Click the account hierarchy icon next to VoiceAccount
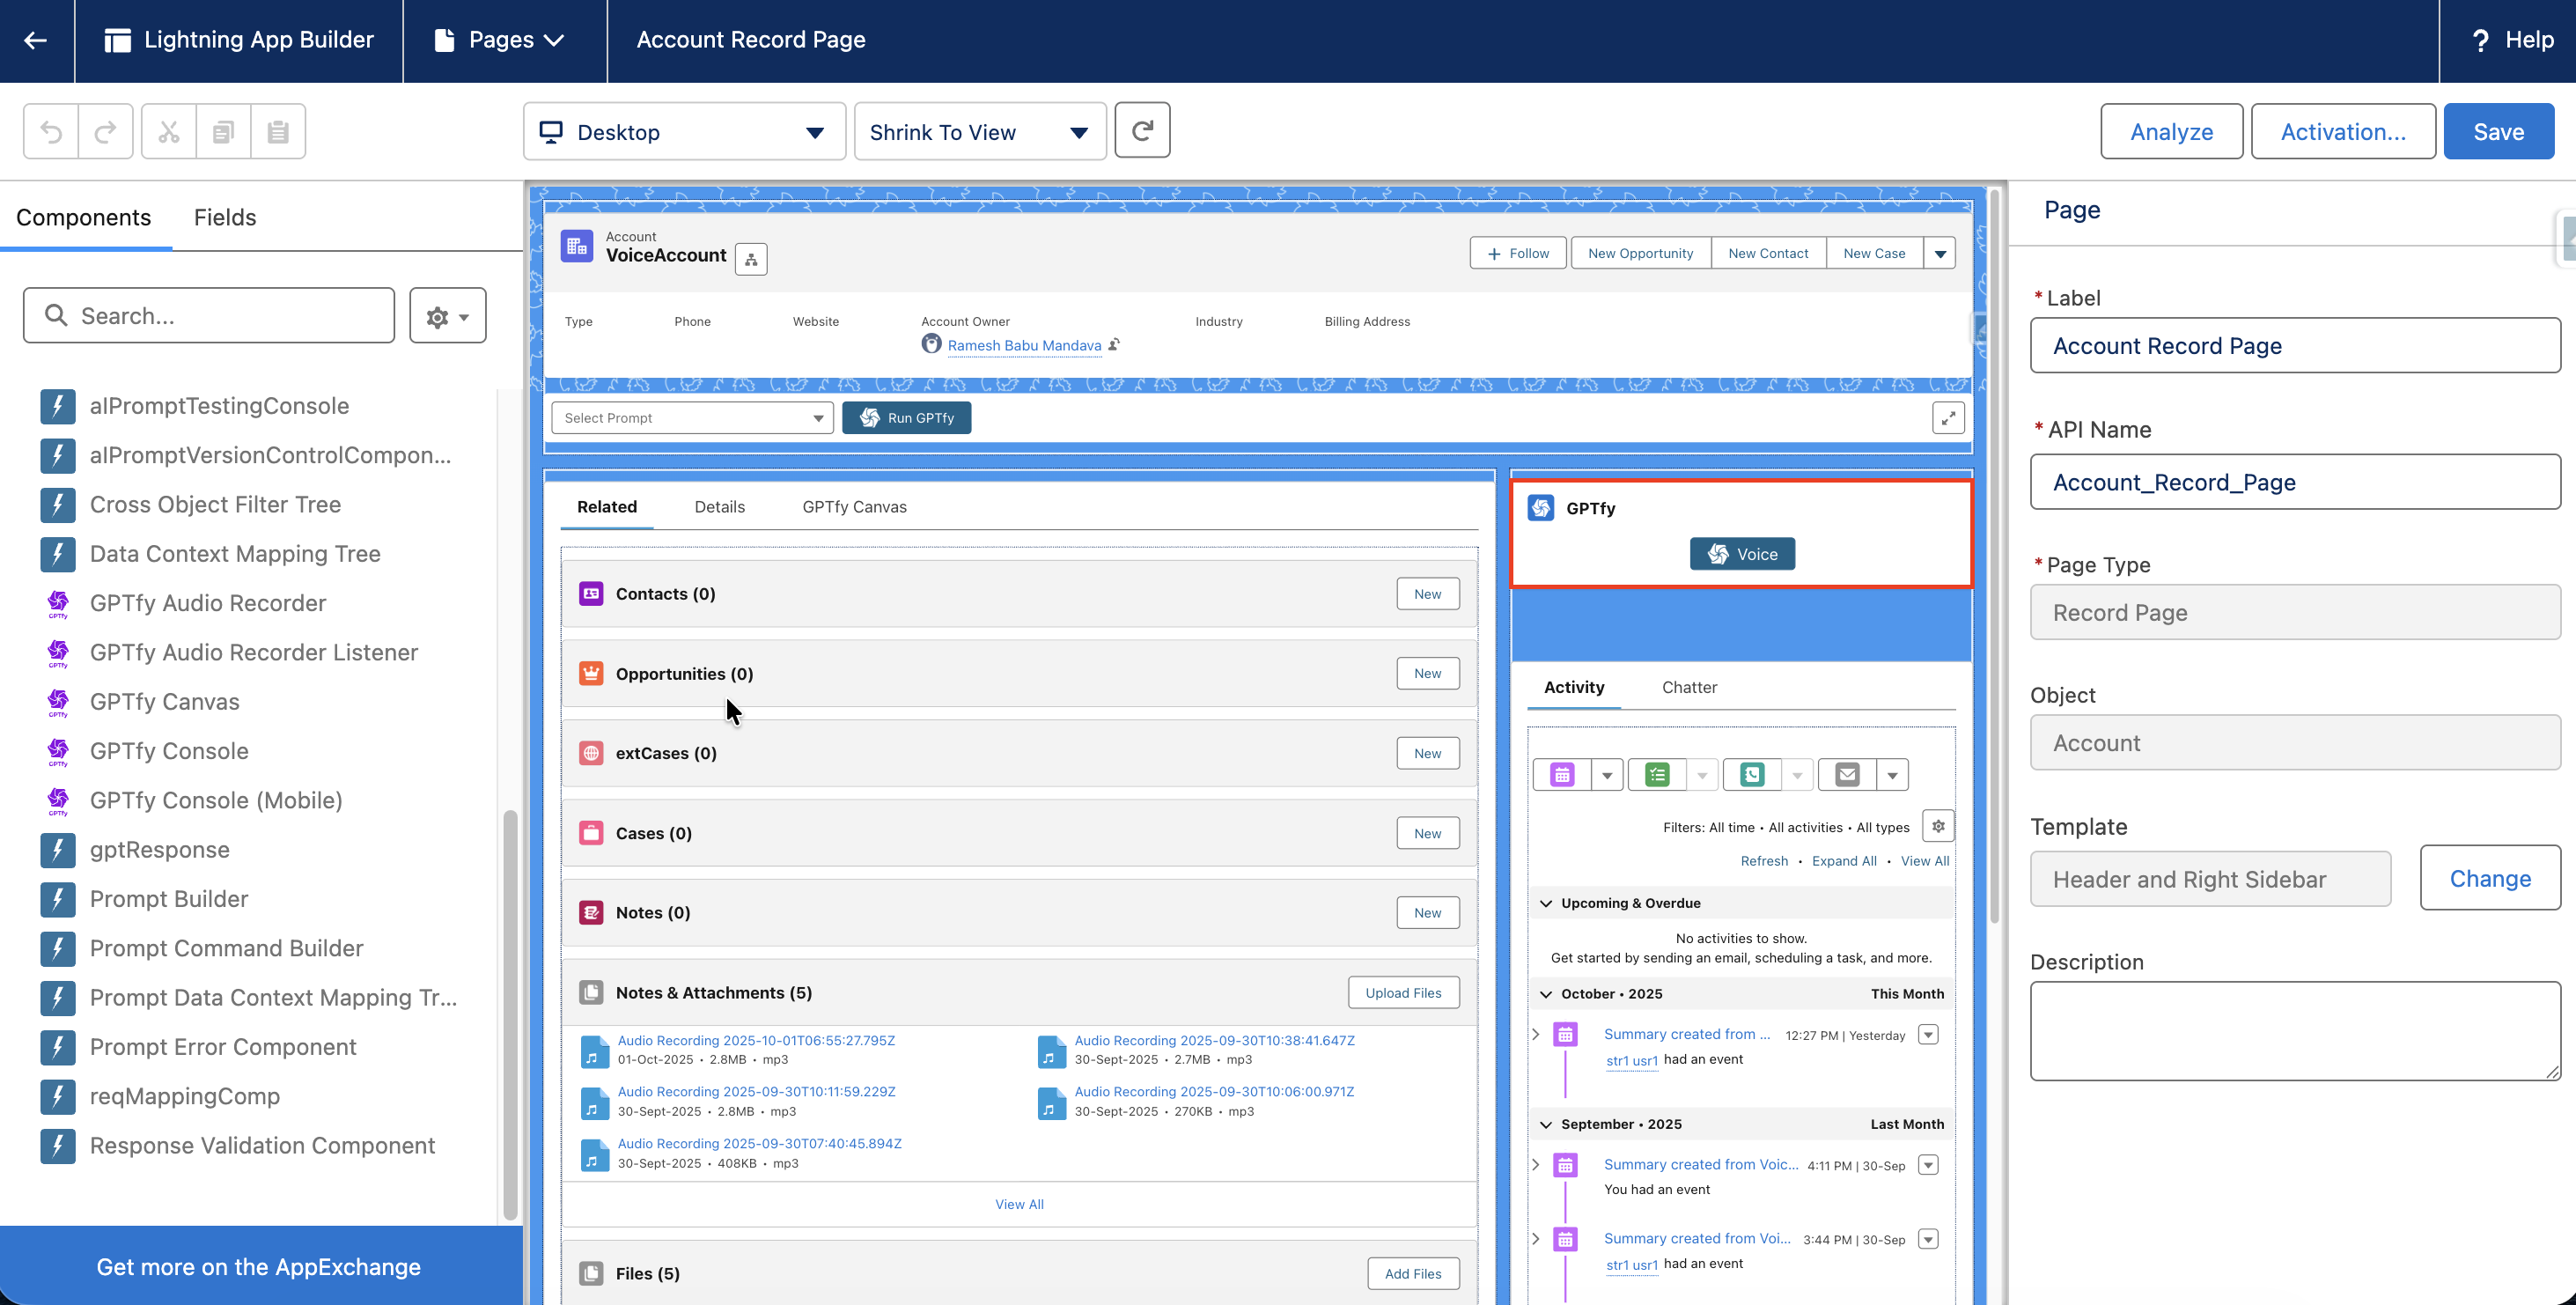Screen dimensions: 2576x1305 point(751,259)
